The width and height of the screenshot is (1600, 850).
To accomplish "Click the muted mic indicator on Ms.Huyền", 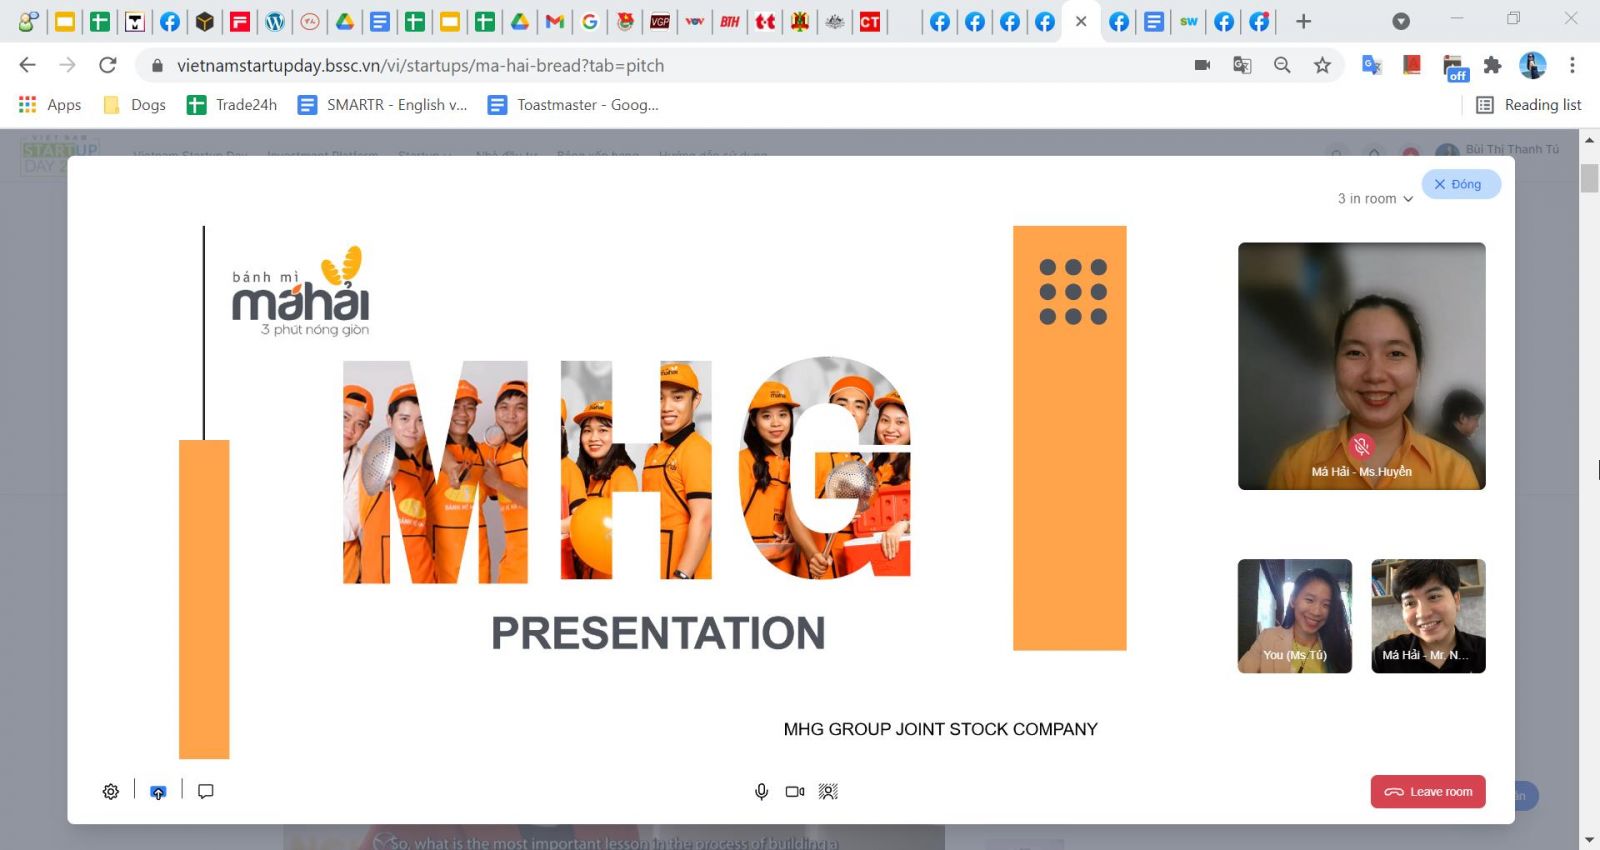I will pos(1360,446).
